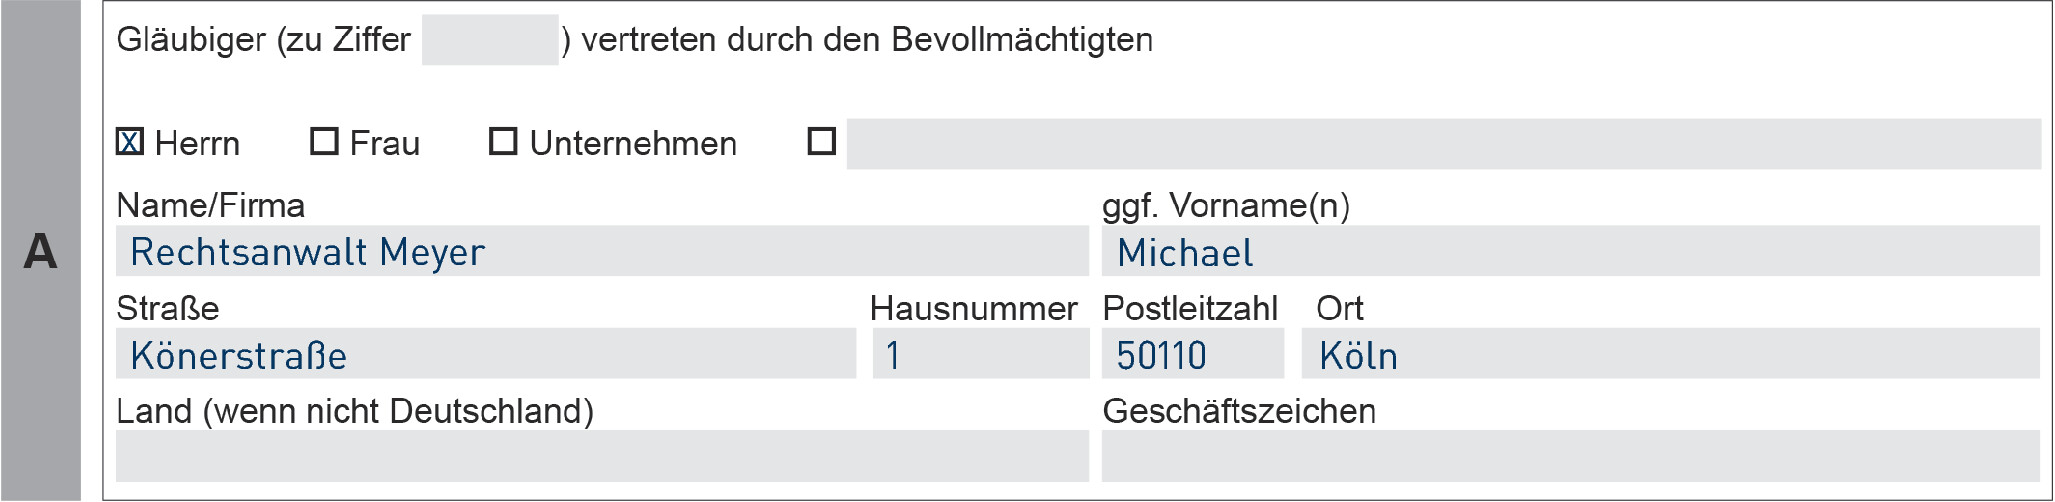Click the Straße field with Könerstraße
This screenshot has width=2055, height=502.
[x=486, y=354]
